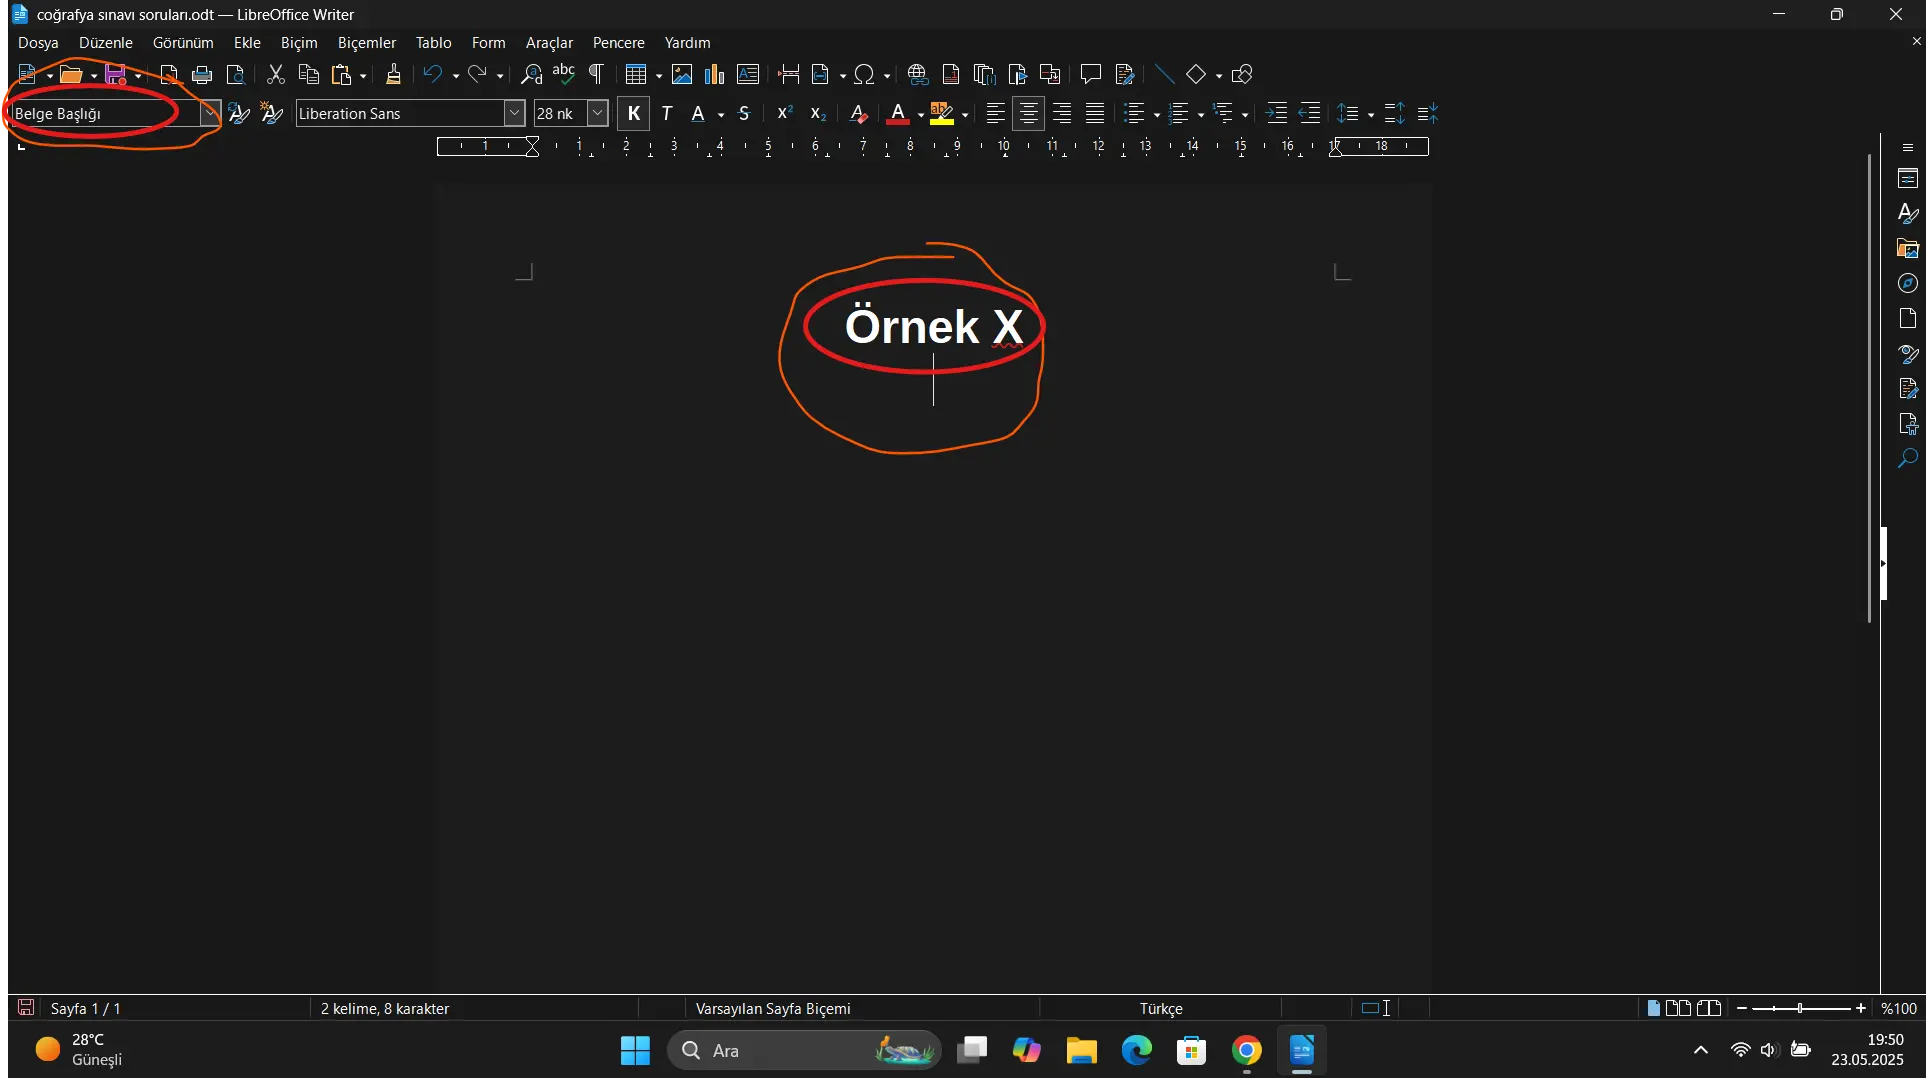This screenshot has width=1926, height=1078.
Task: Apply subscript formatting
Action: [x=818, y=114]
